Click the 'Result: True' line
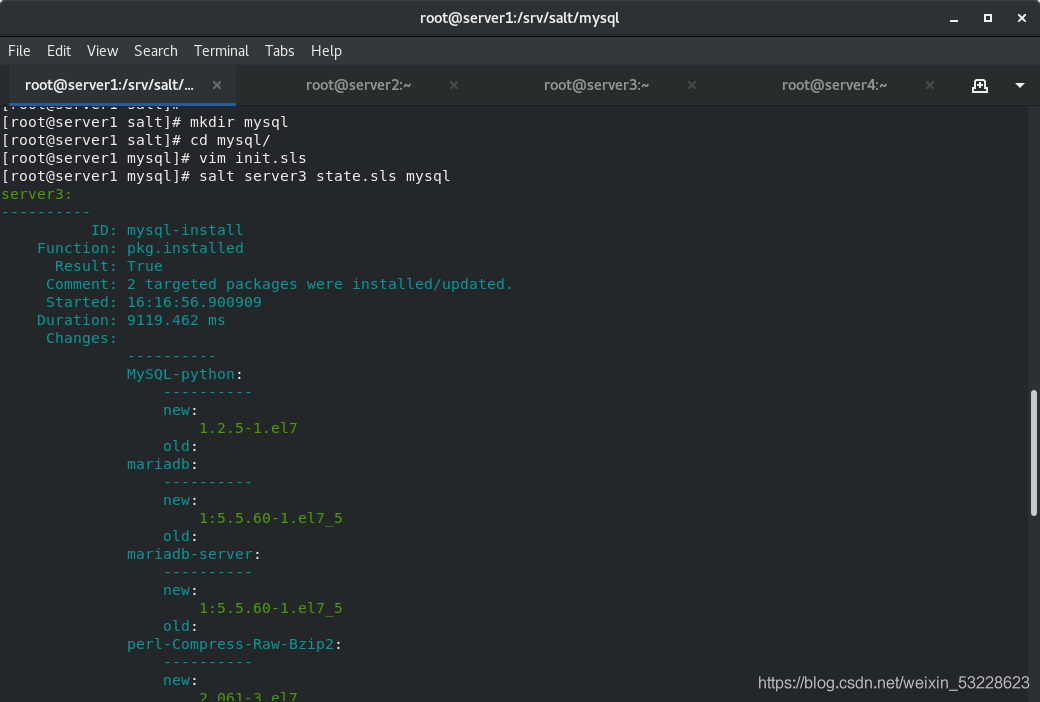This screenshot has width=1040, height=702. [x=109, y=266]
